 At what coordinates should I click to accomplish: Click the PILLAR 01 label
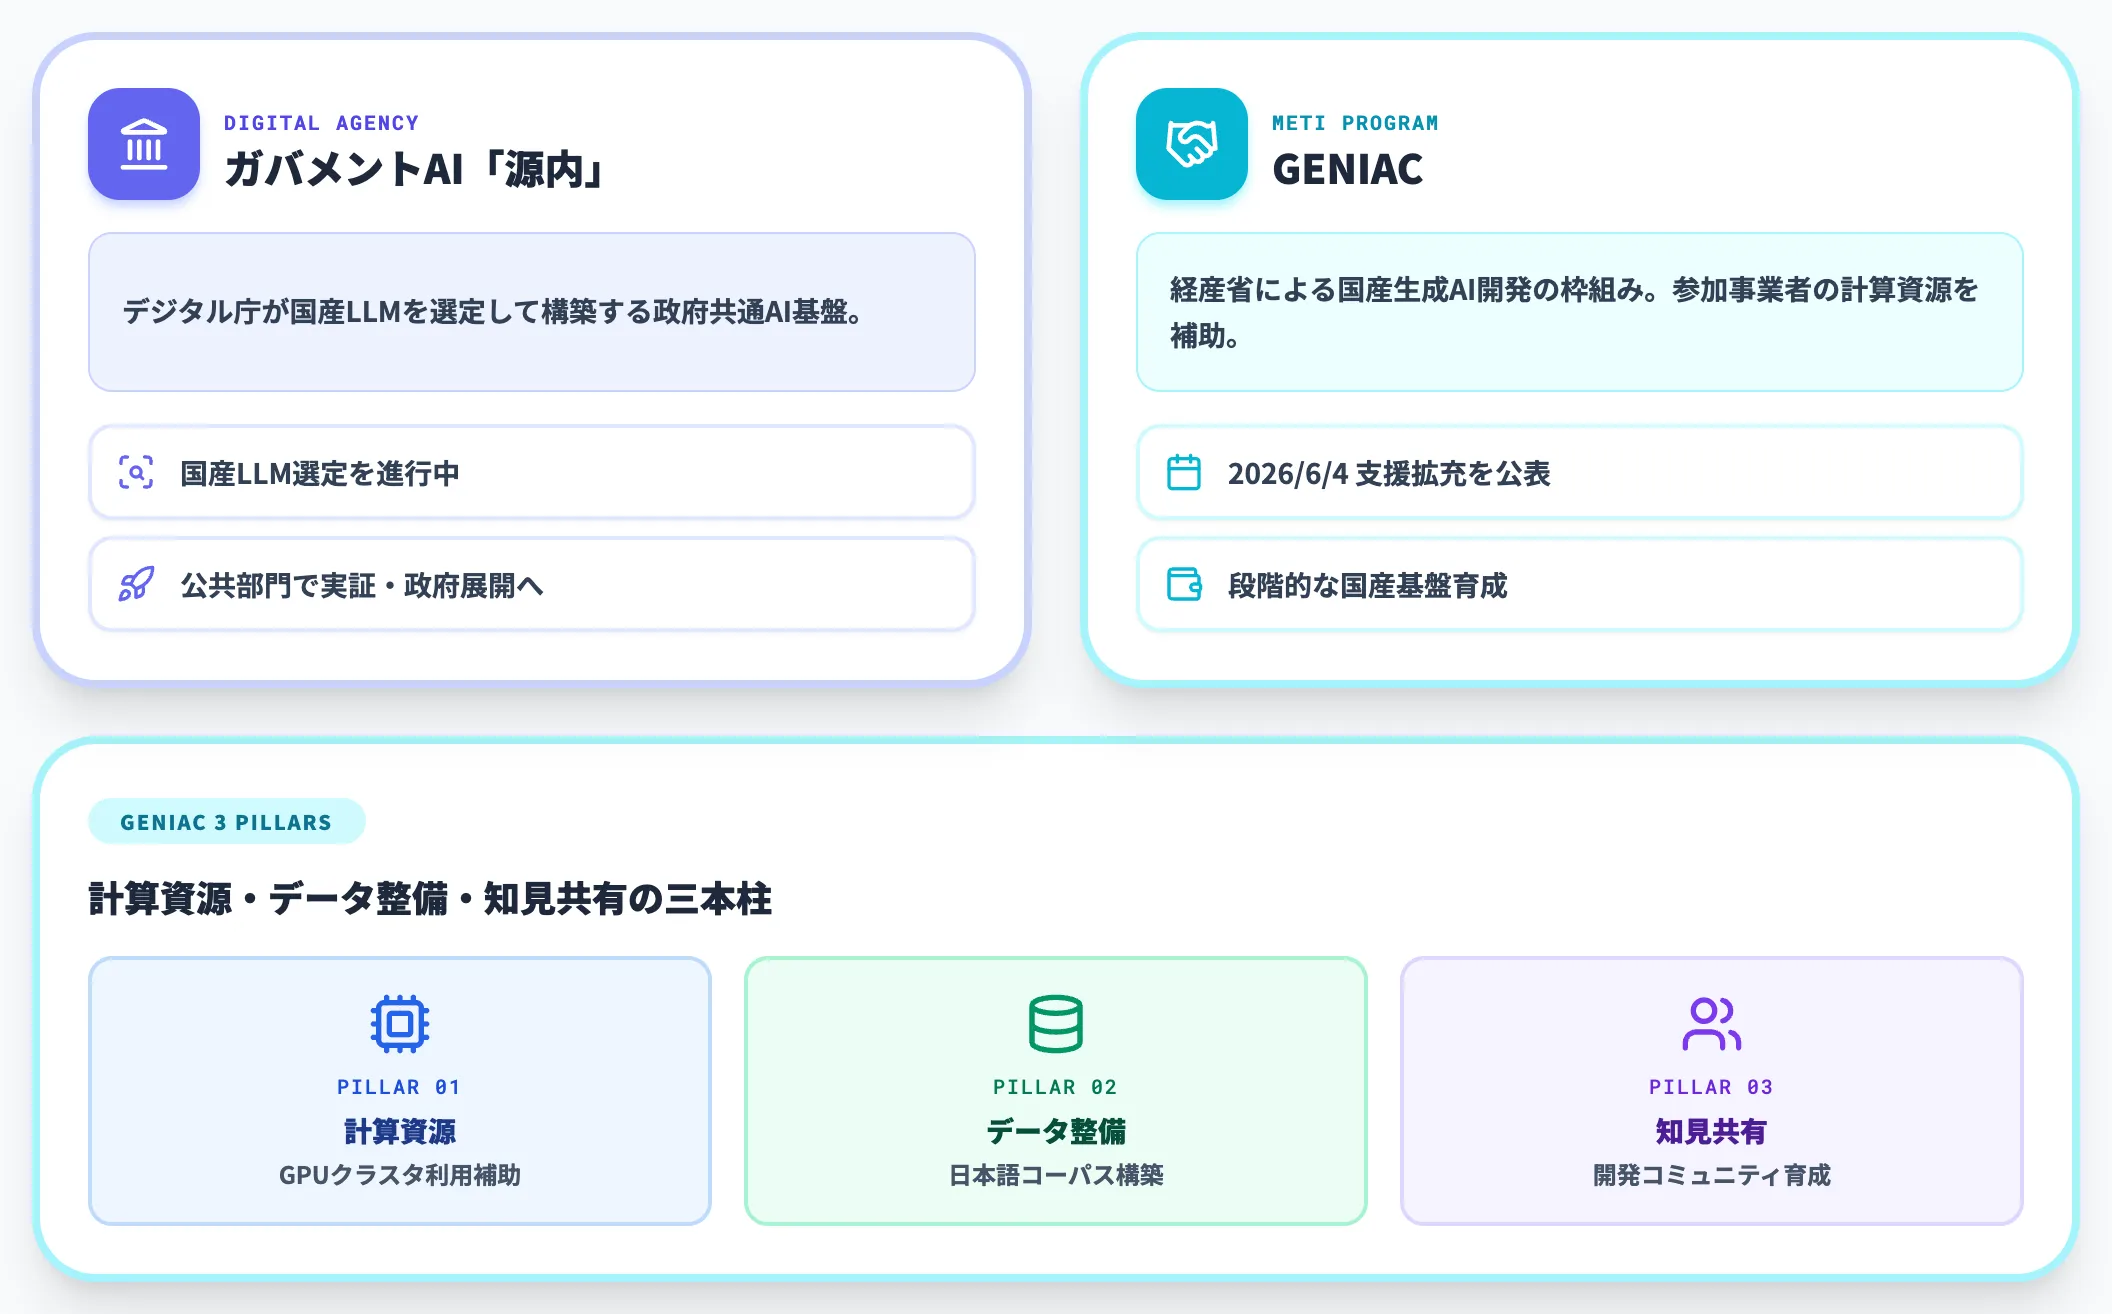tap(399, 1087)
